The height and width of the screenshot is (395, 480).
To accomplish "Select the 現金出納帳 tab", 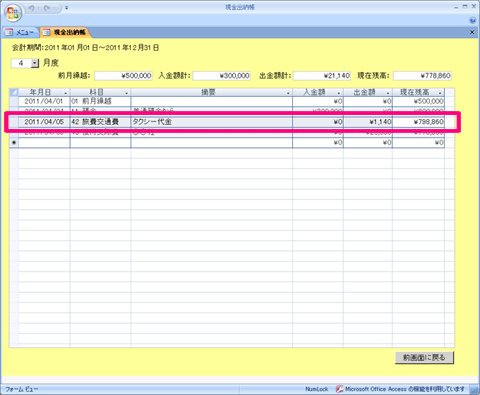I will pyautogui.click(x=65, y=32).
